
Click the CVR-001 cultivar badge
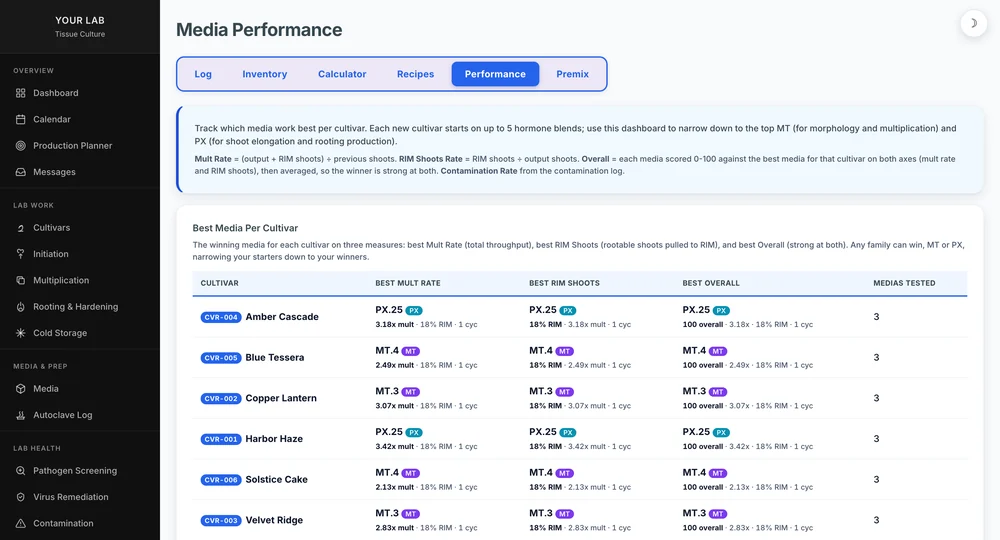coord(221,439)
